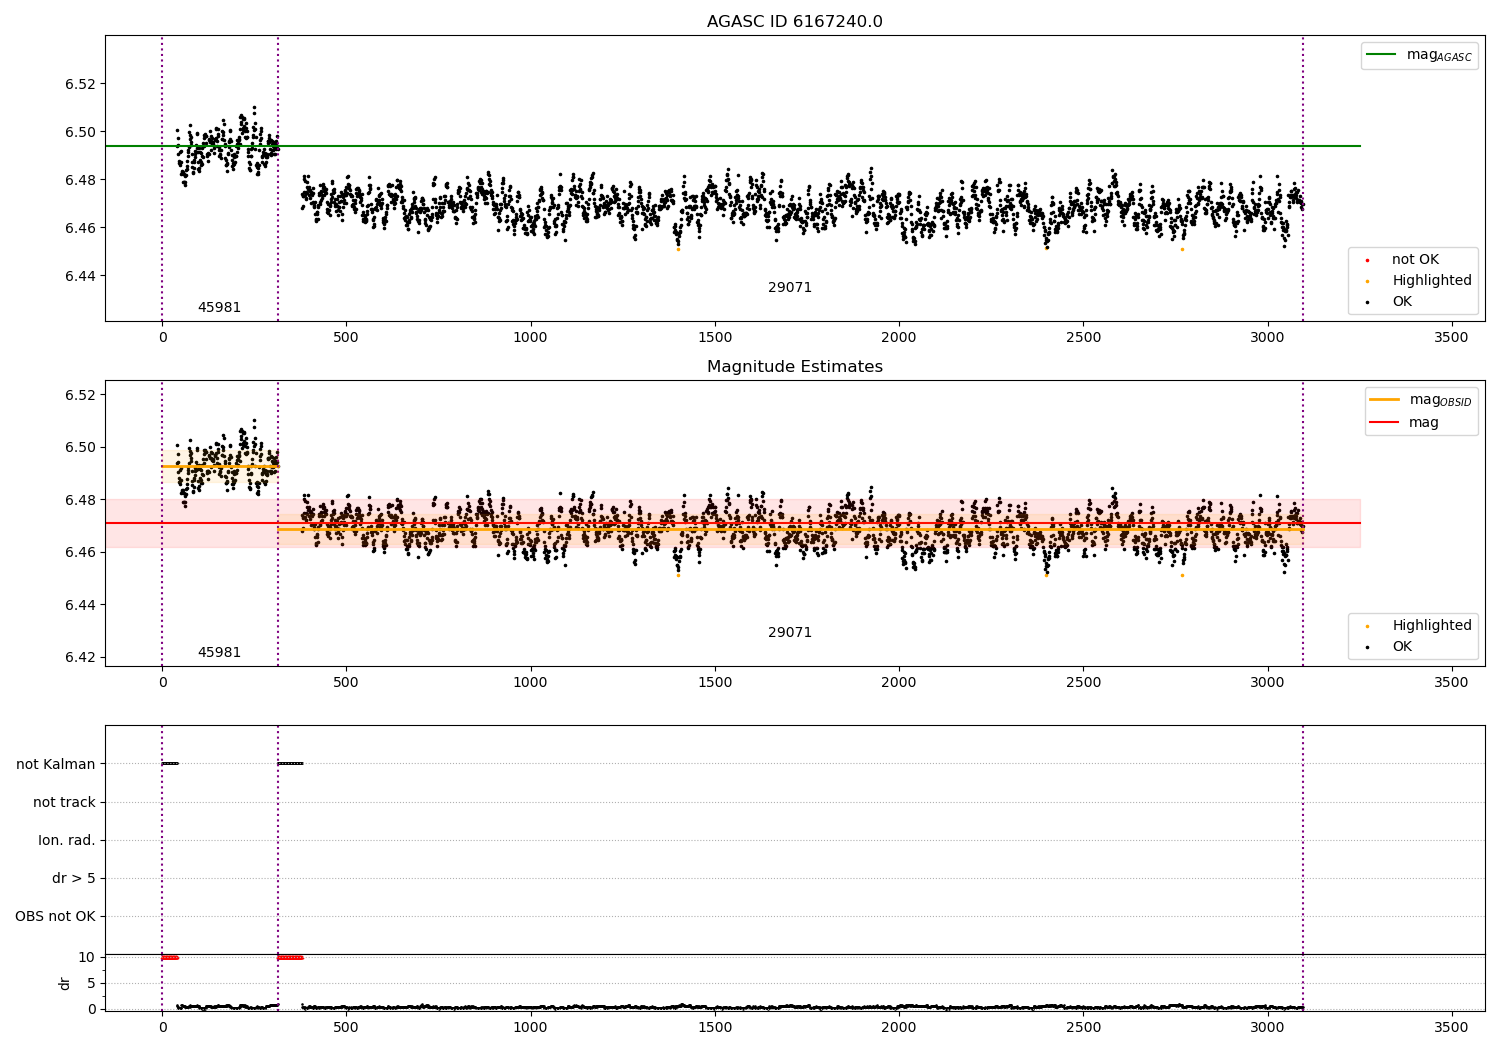Click the '10' tick on the dr axis
Viewport: 1500px width, 1050px height.
click(x=87, y=957)
